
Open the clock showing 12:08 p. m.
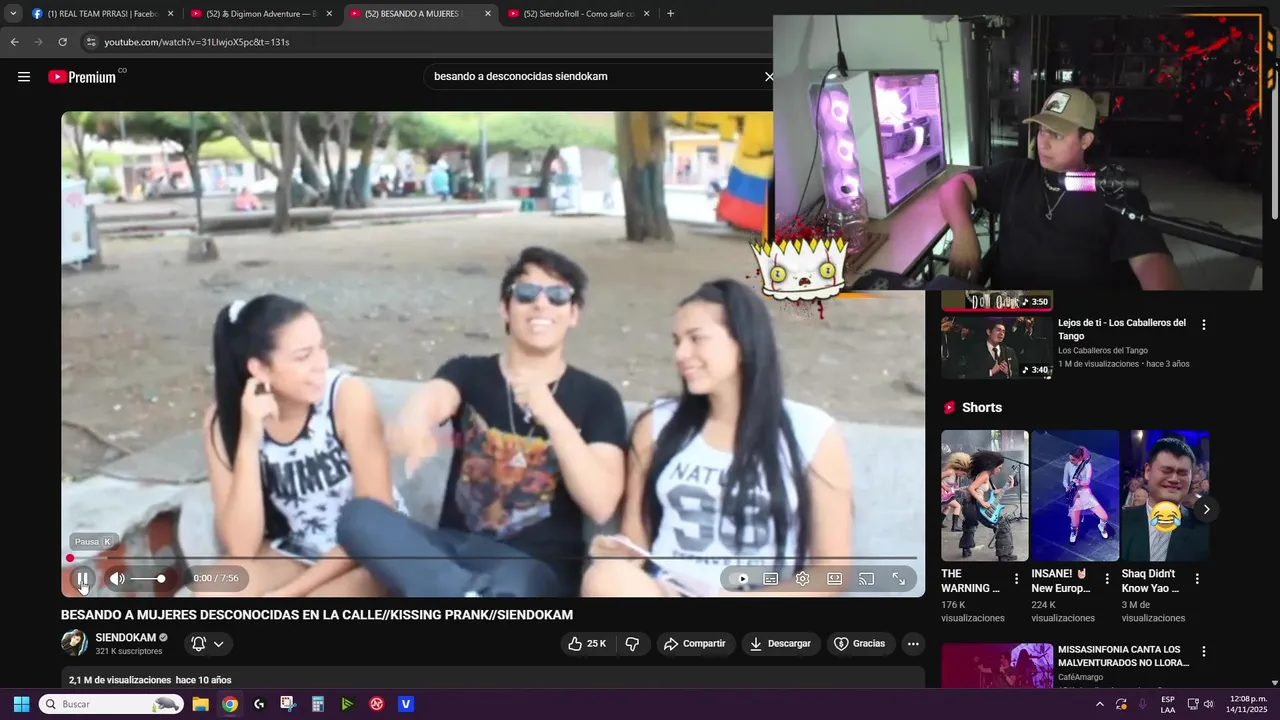coord(1247,704)
